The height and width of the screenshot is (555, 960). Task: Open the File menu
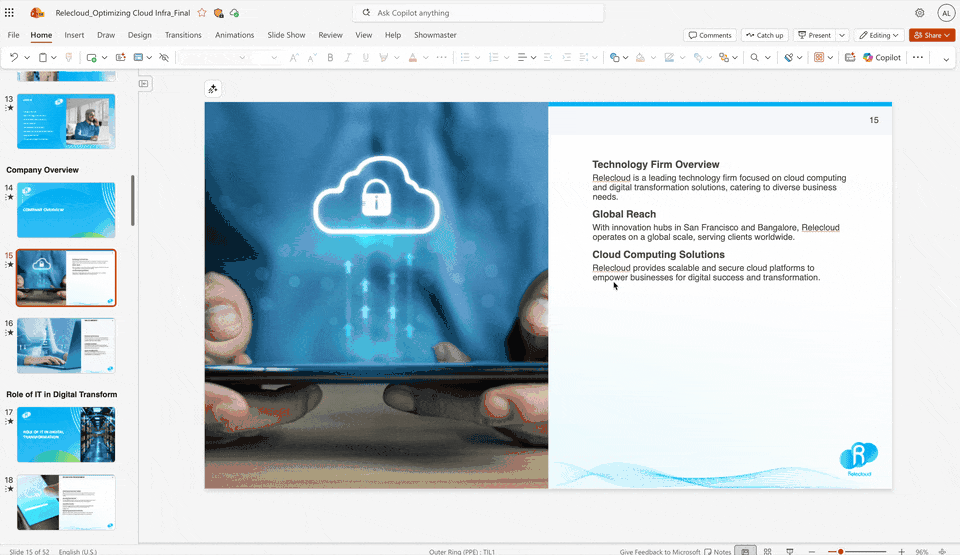[x=13, y=35]
